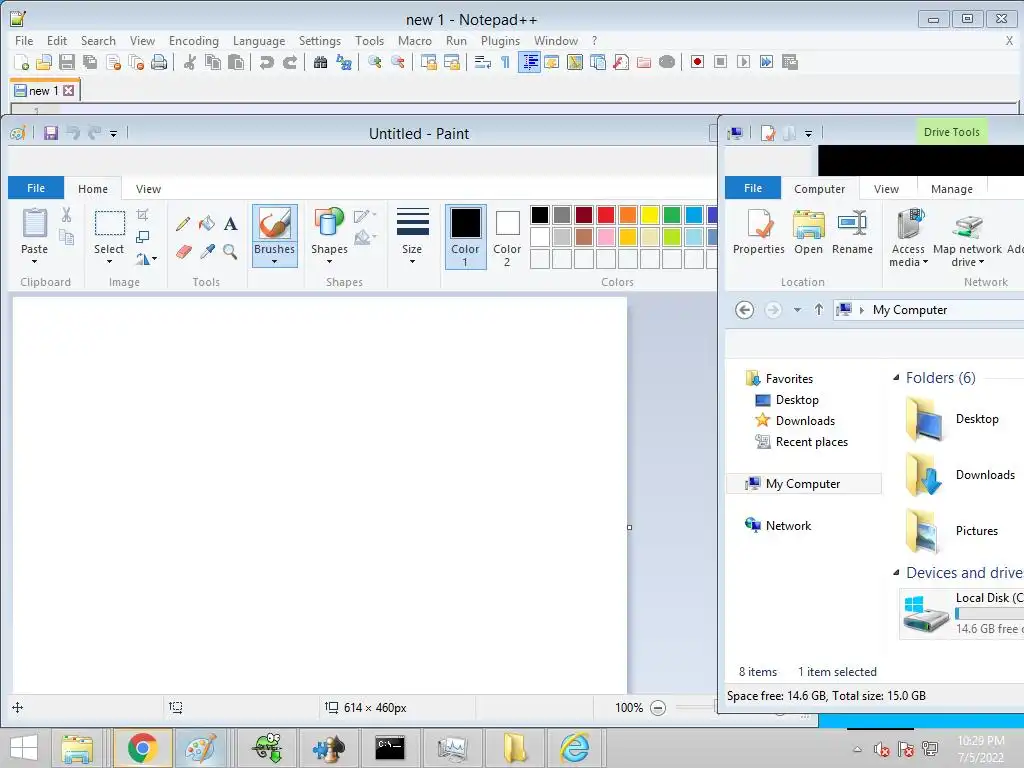Pick the yellow color swatch in Paint
This screenshot has height=768, width=1024.
click(x=650, y=215)
